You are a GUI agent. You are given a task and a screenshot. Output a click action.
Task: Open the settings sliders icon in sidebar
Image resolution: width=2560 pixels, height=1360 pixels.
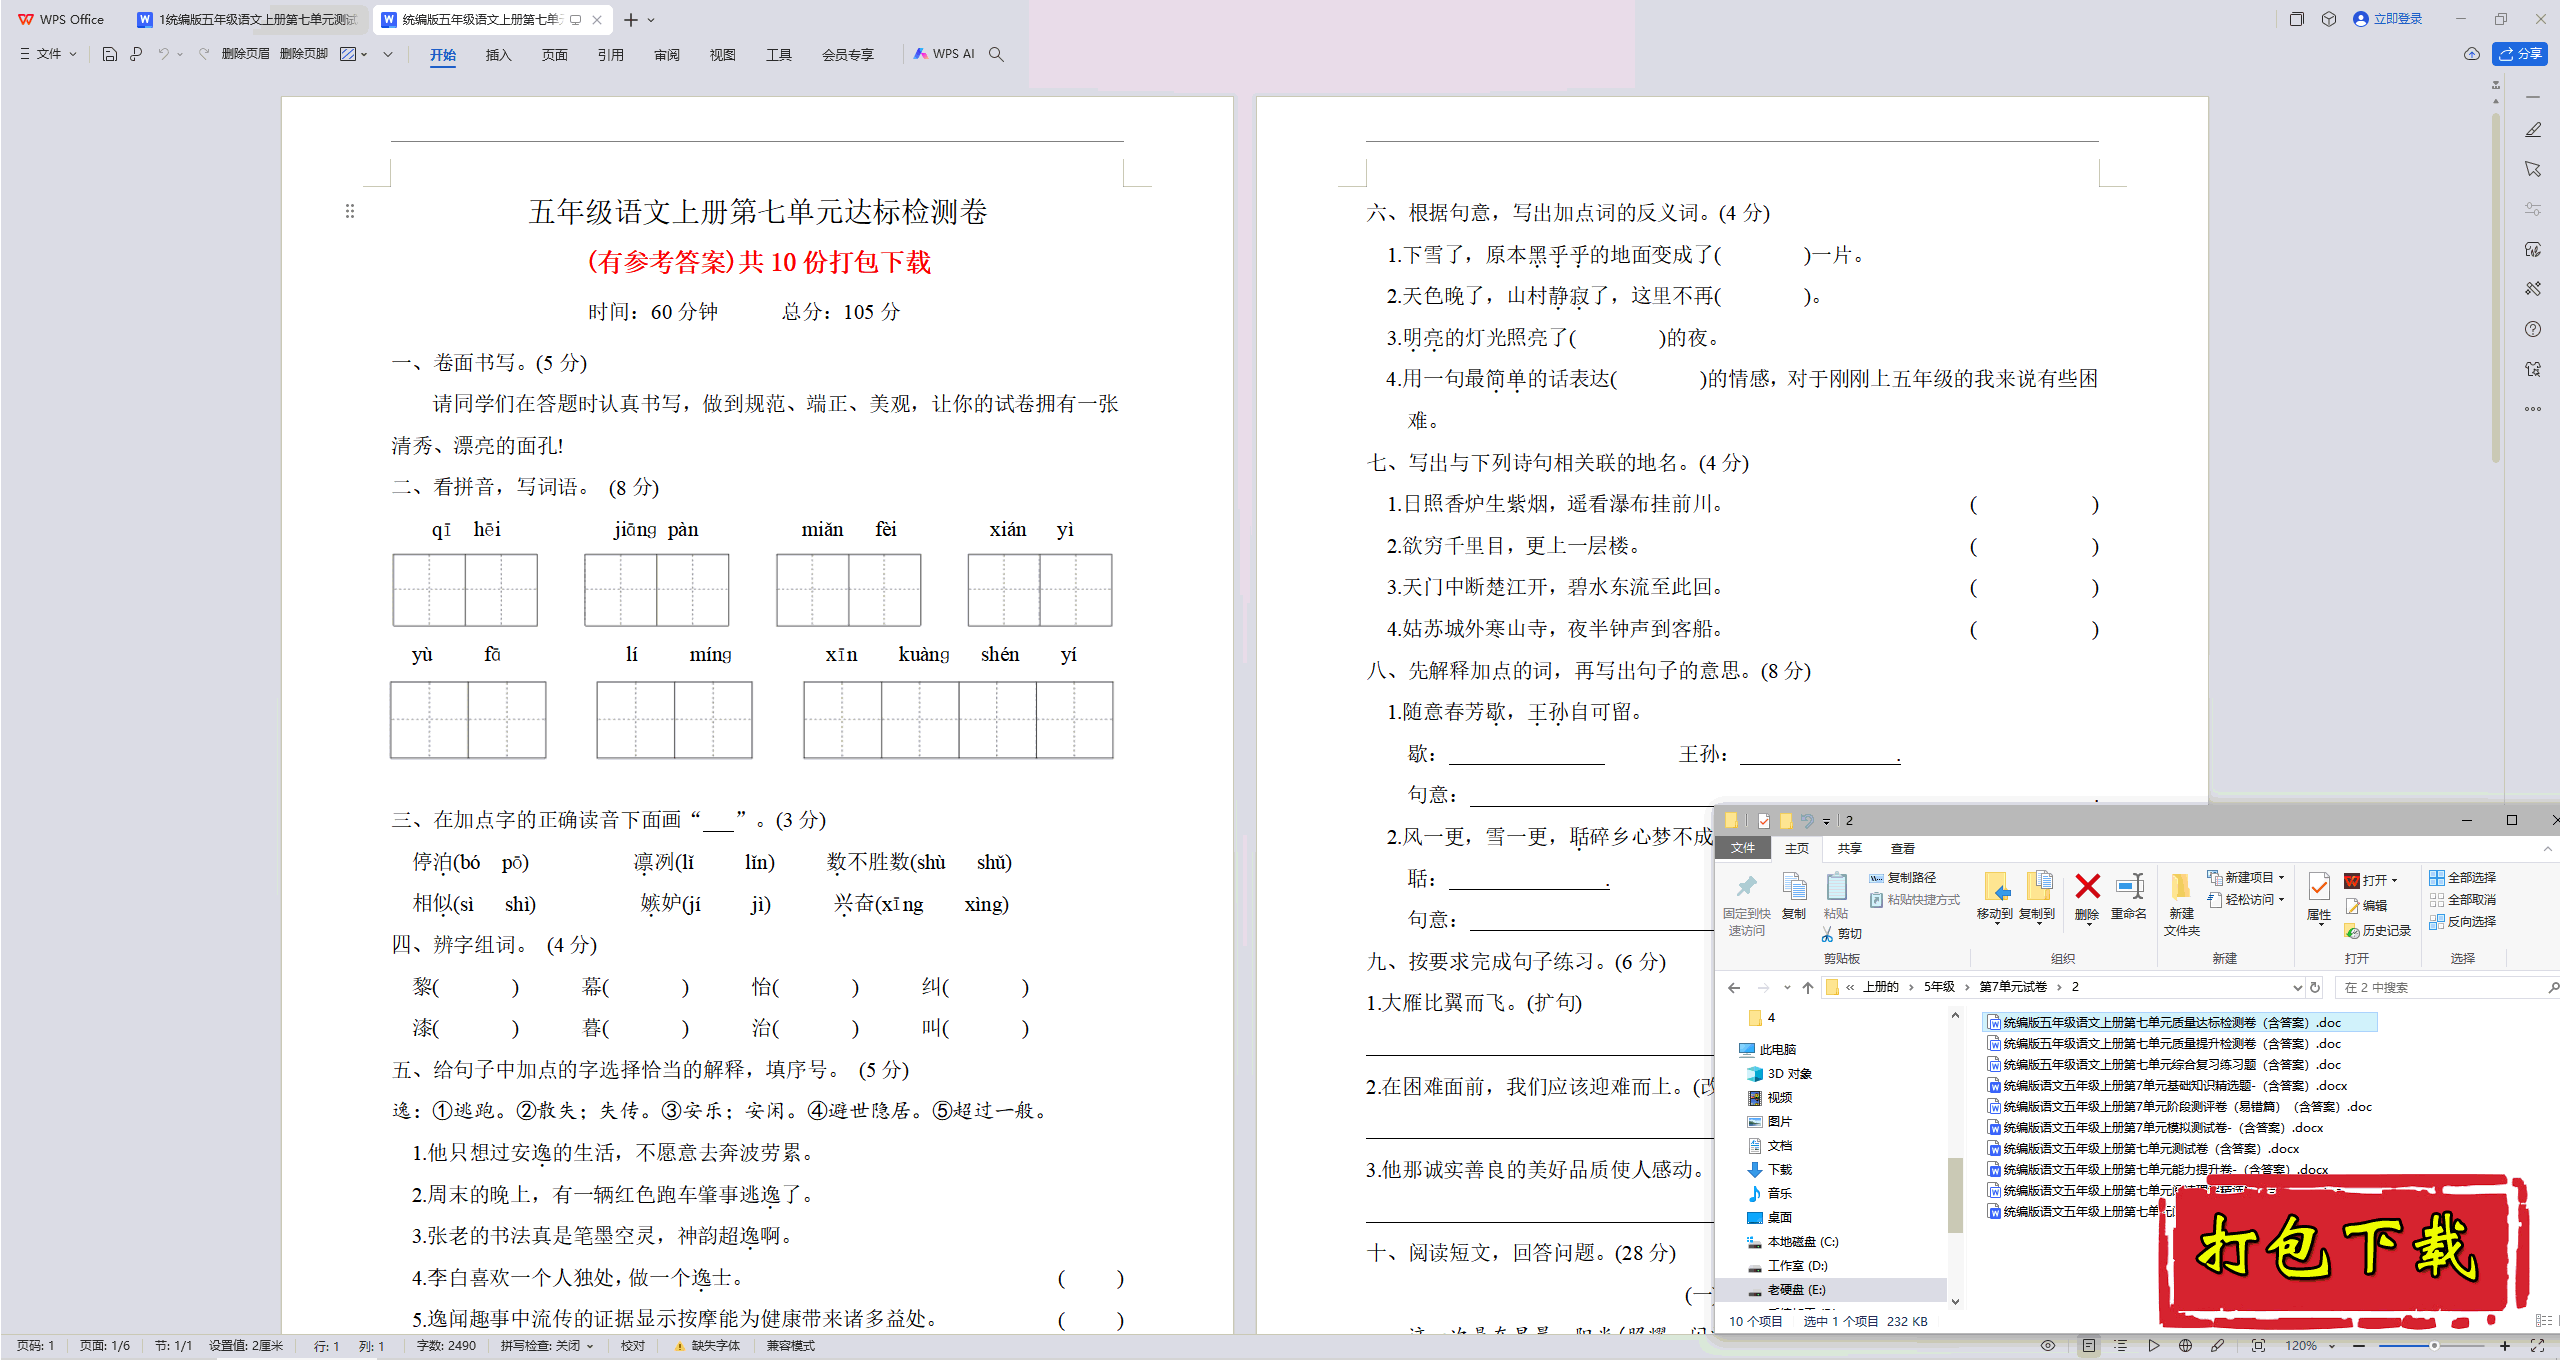coord(2533,209)
